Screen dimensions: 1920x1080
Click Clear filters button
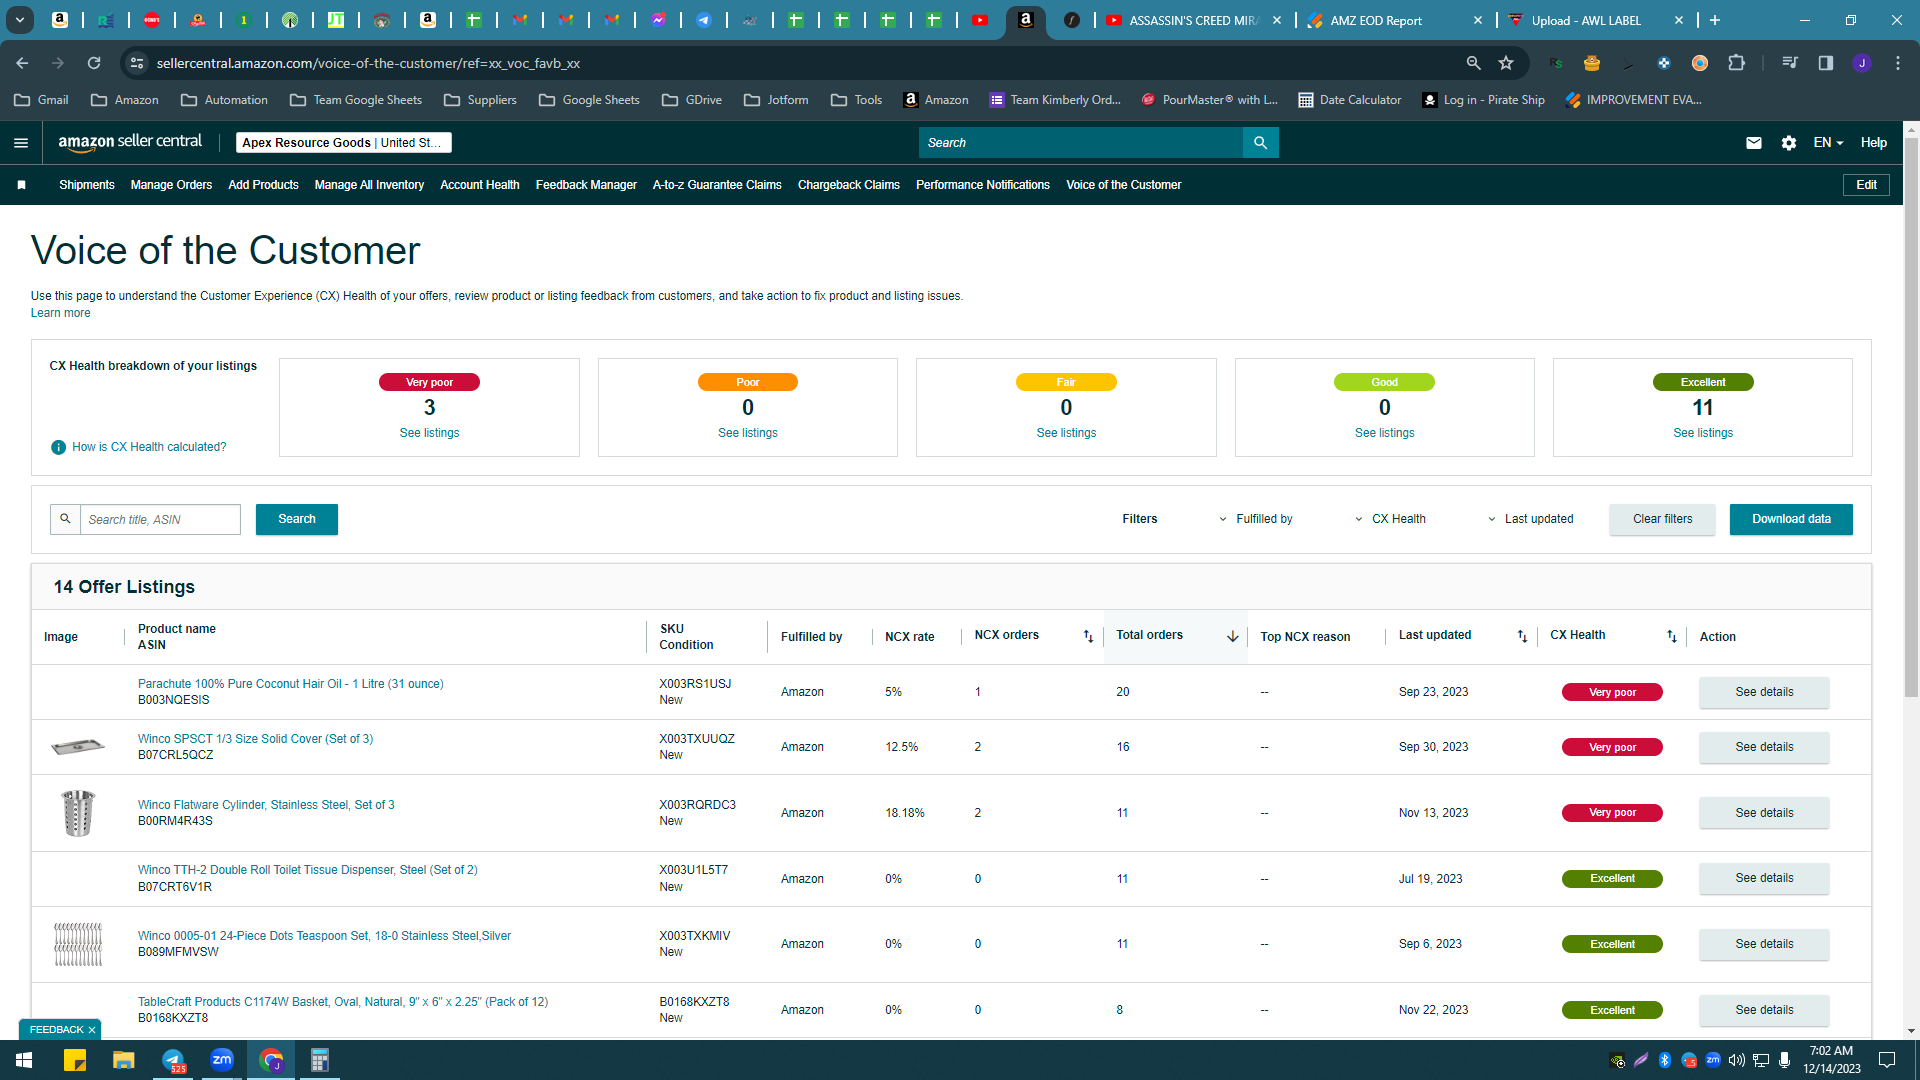(1662, 519)
